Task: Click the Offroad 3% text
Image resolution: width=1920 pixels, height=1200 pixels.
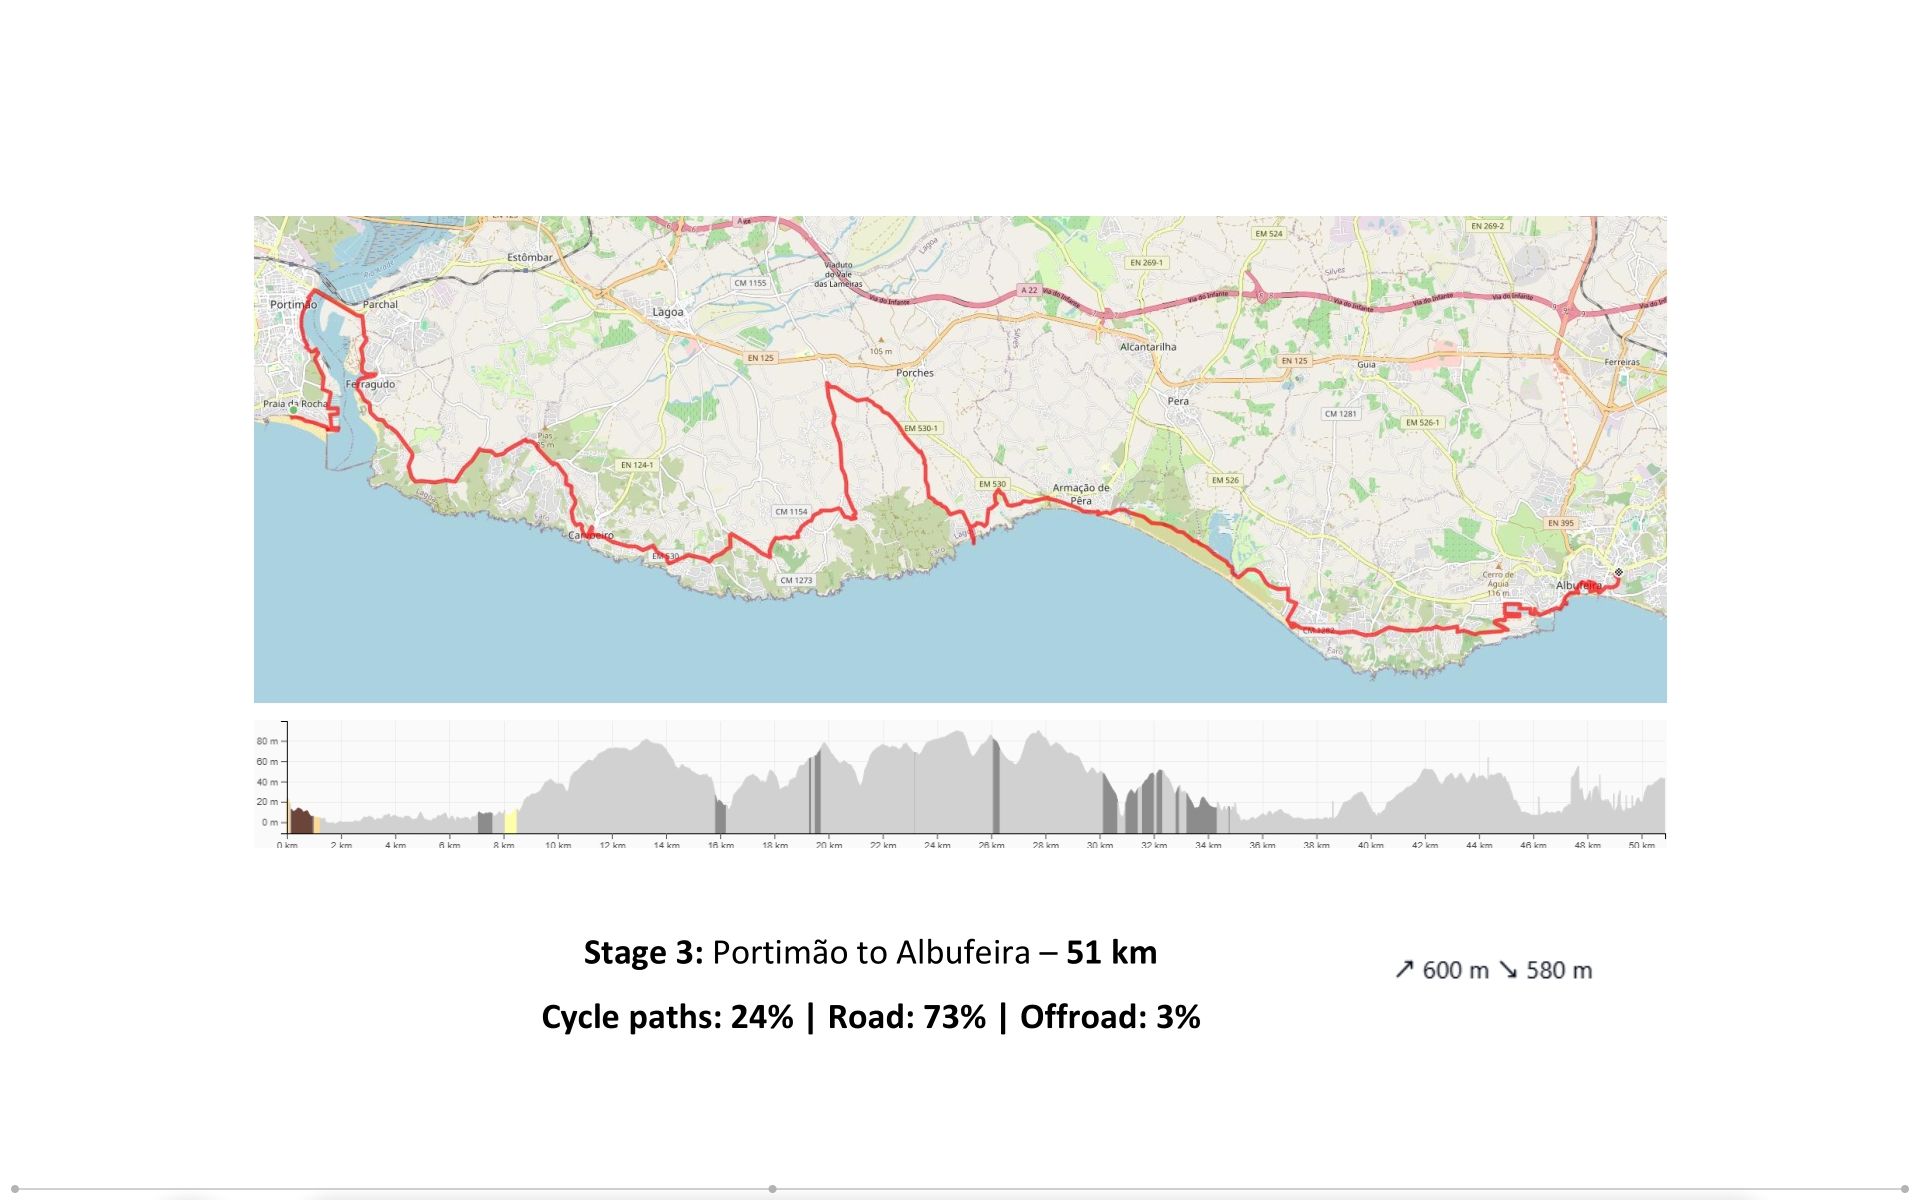Action: (x=1110, y=1017)
